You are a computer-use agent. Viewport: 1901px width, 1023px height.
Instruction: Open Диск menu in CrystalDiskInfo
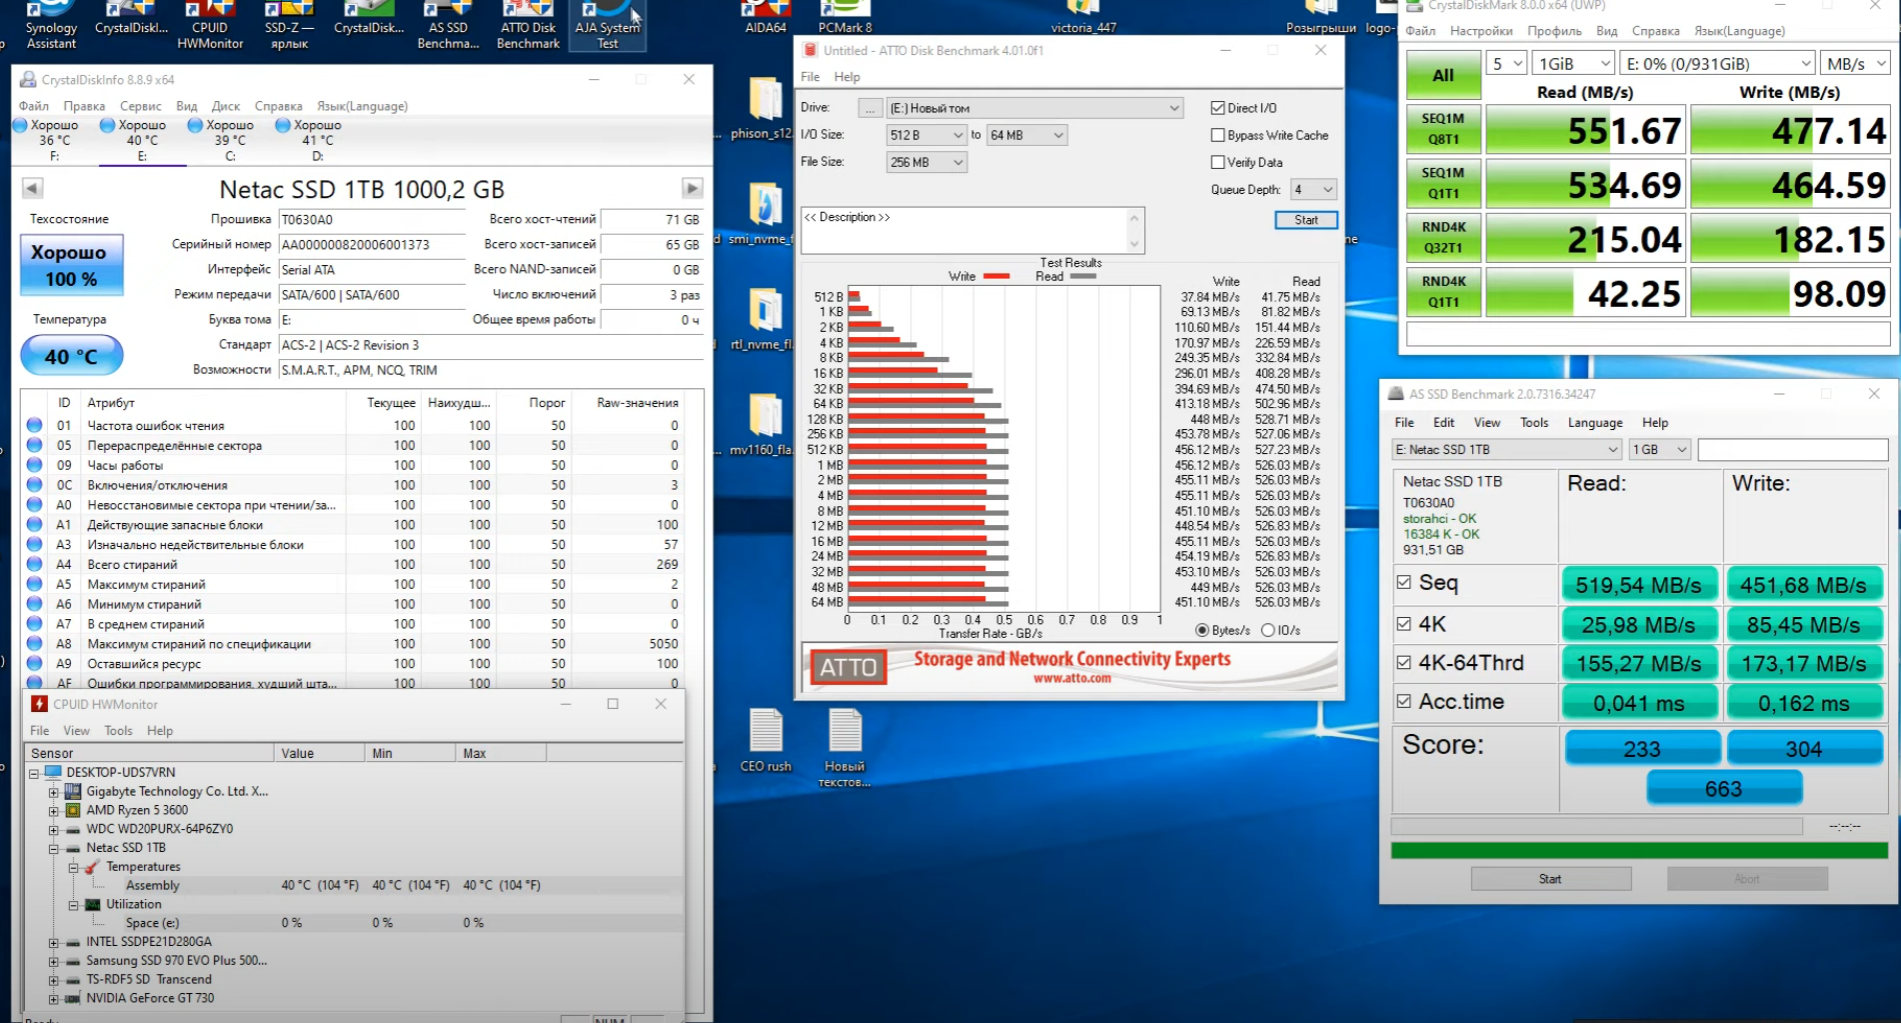pyautogui.click(x=226, y=106)
